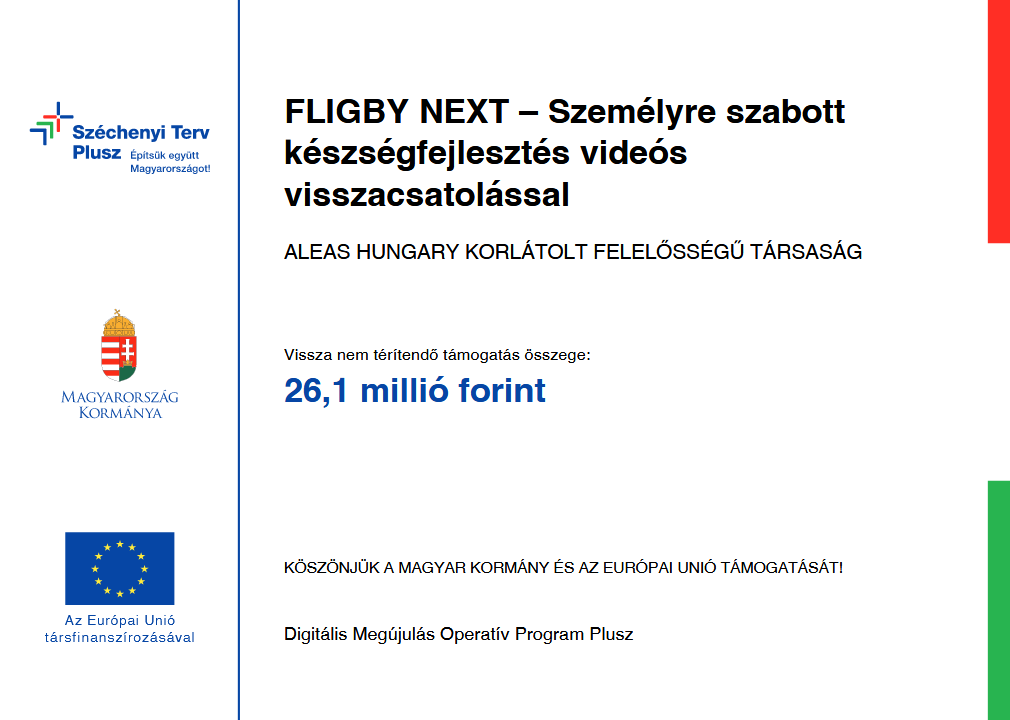
Task: Click the red stripe on the right edge
Action: 998,120
